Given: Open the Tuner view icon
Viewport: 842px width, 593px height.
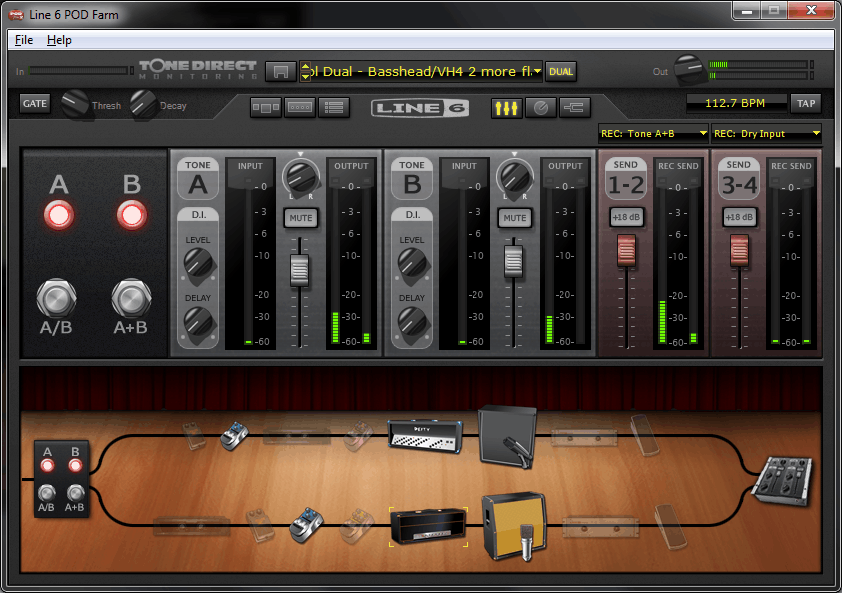Looking at the screenshot, I should (x=541, y=107).
